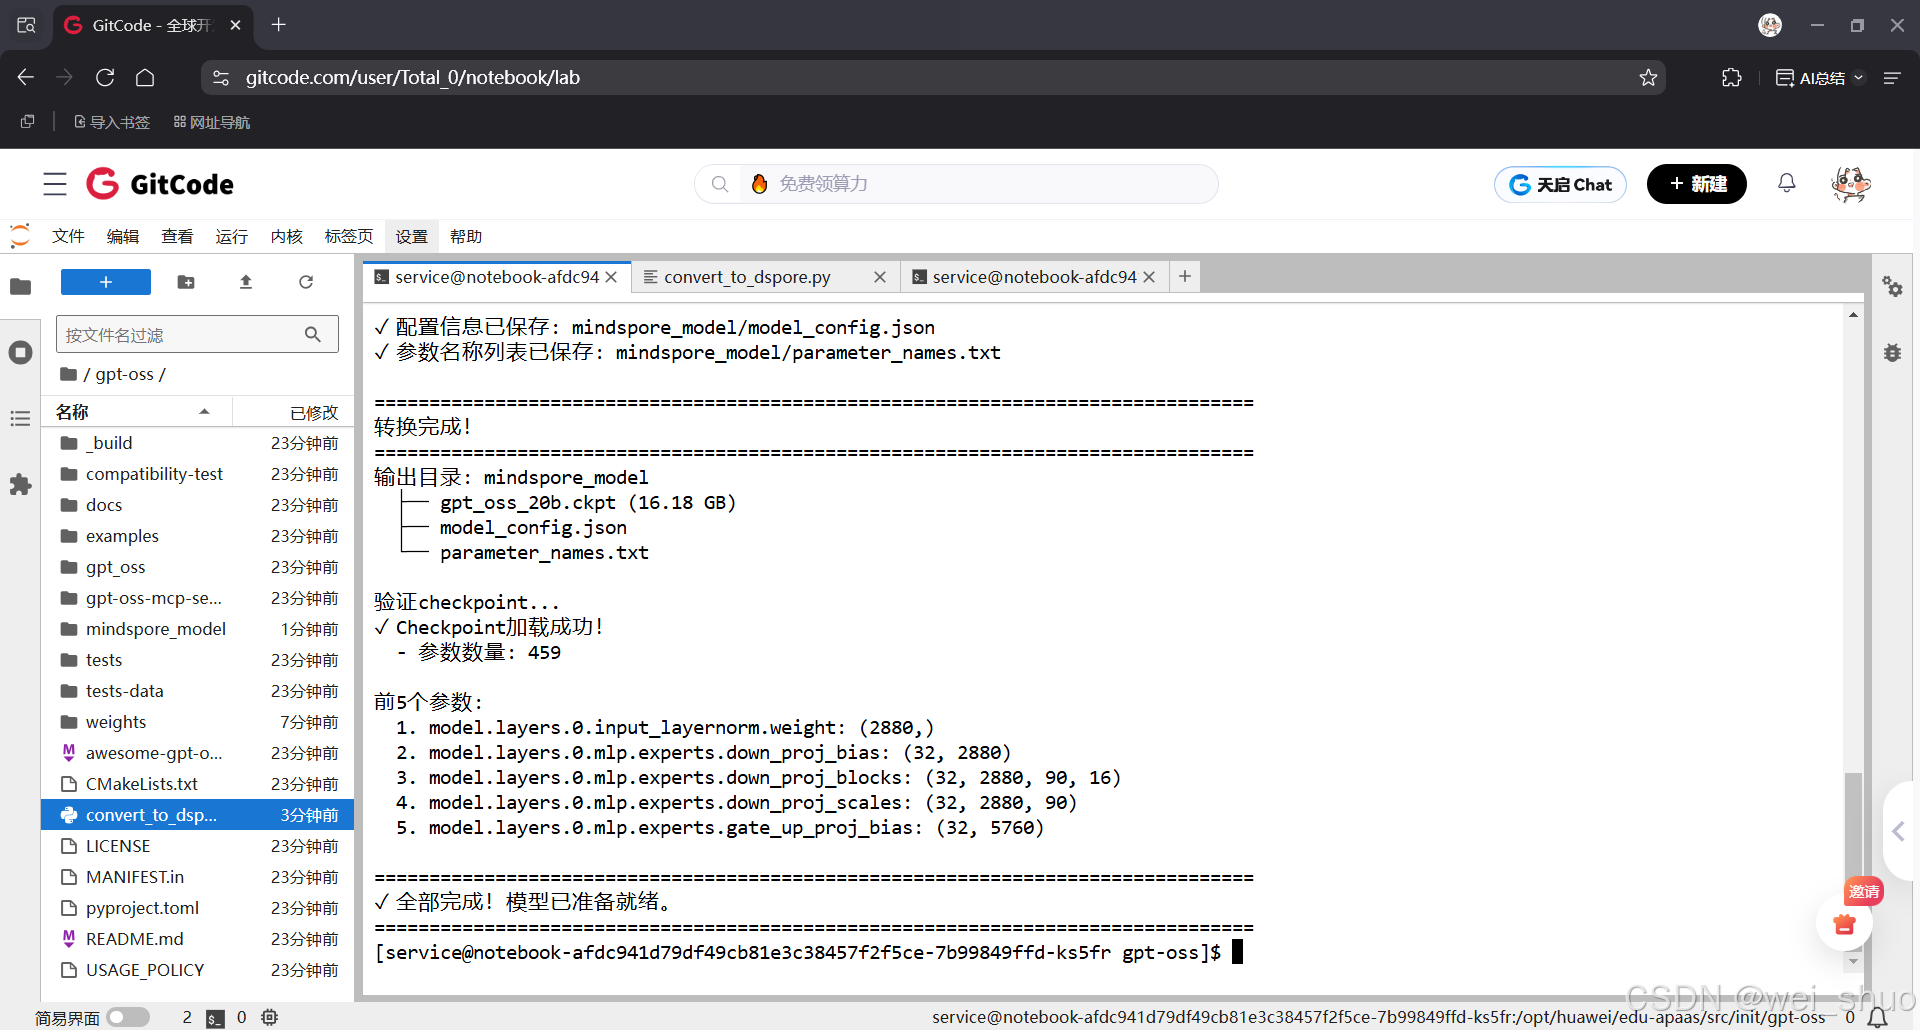Open the debugger bug icon panel
1920x1030 pixels.
1893,353
